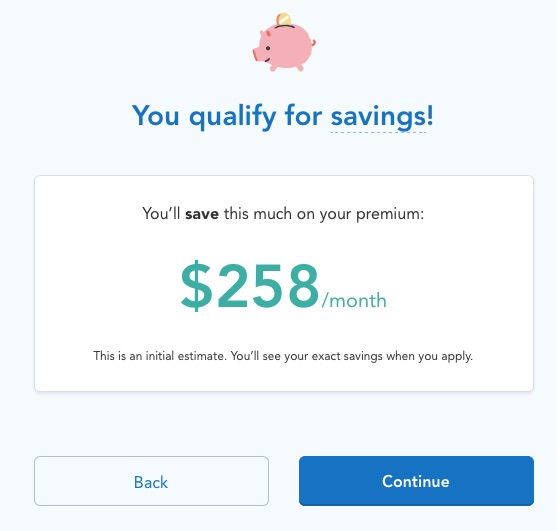Screen dimensions: 557x531
Task: Click the pink piggy bank illustration
Action: click(284, 43)
